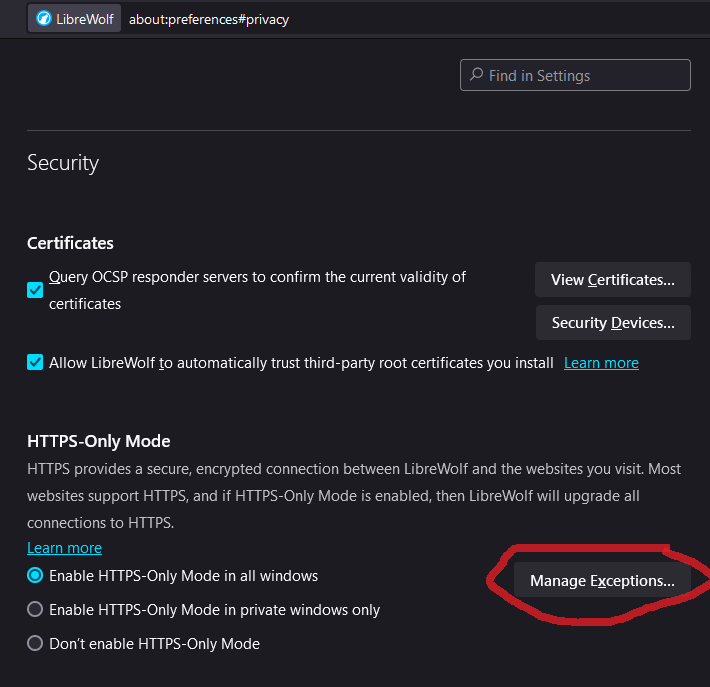710x687 pixels.
Task: Toggle auto-trust third-party root certificates checkbox
Action: click(35, 363)
